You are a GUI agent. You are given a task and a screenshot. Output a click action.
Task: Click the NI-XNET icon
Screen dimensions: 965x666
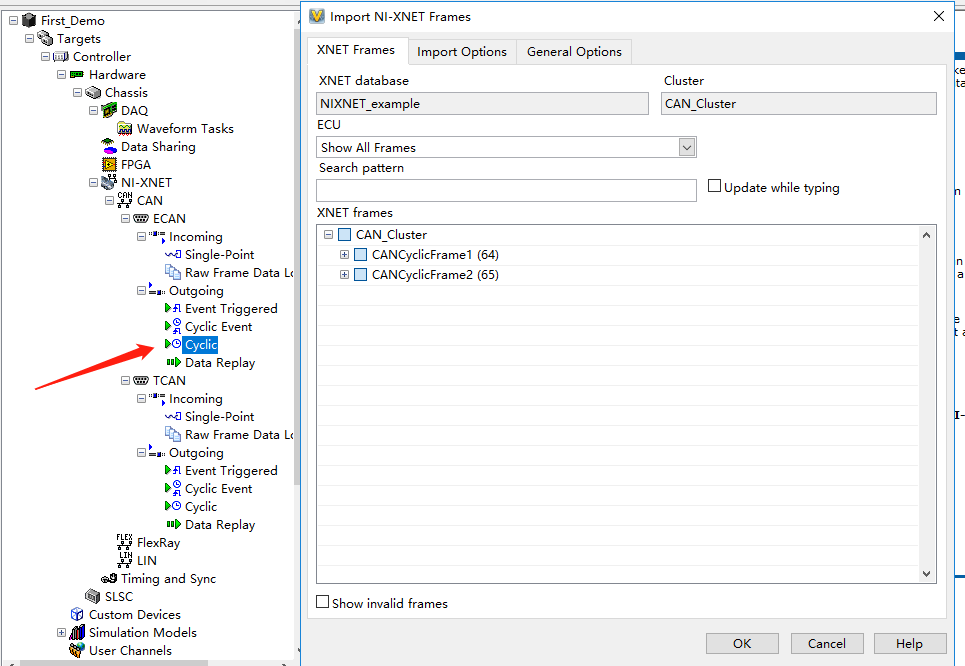(x=109, y=182)
